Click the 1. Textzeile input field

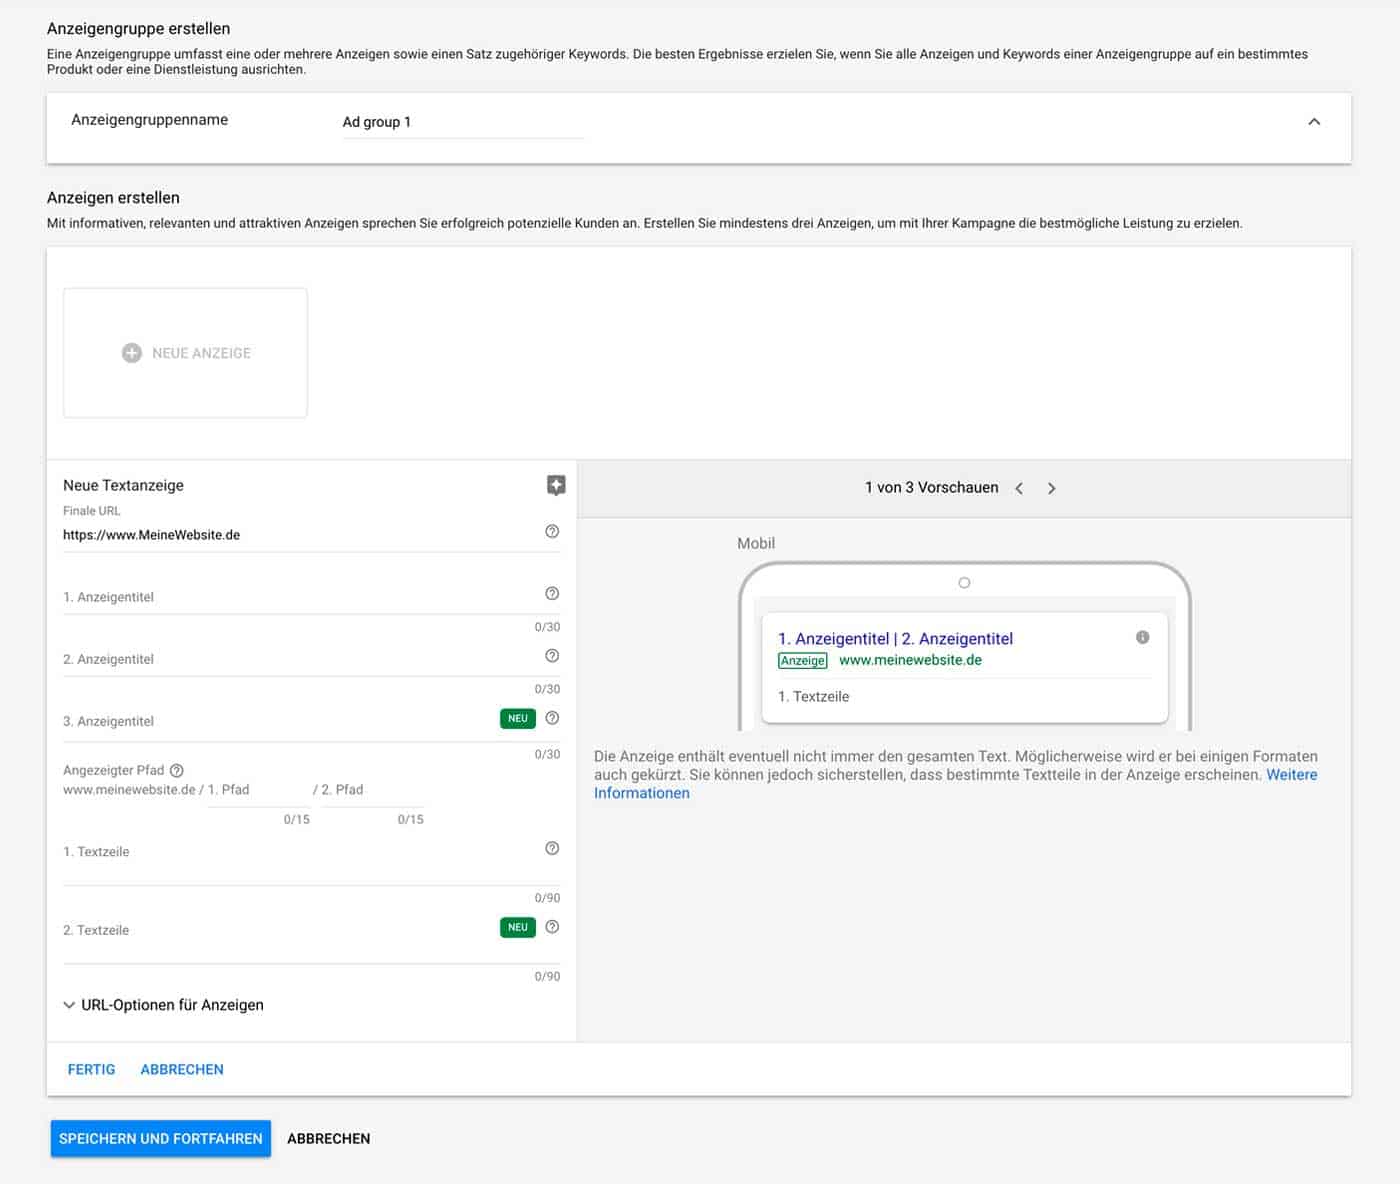point(300,859)
